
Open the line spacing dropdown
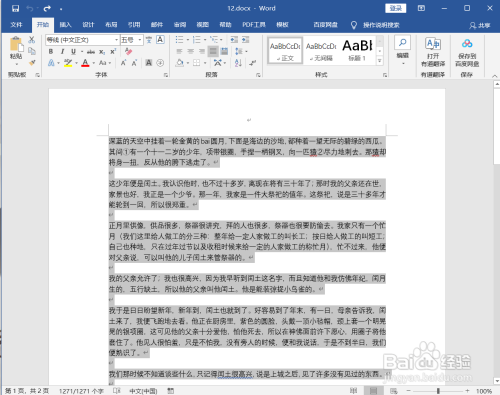click(x=241, y=51)
